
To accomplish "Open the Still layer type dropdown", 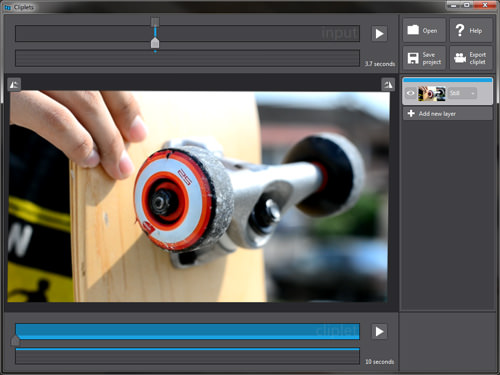I will tap(462, 93).
